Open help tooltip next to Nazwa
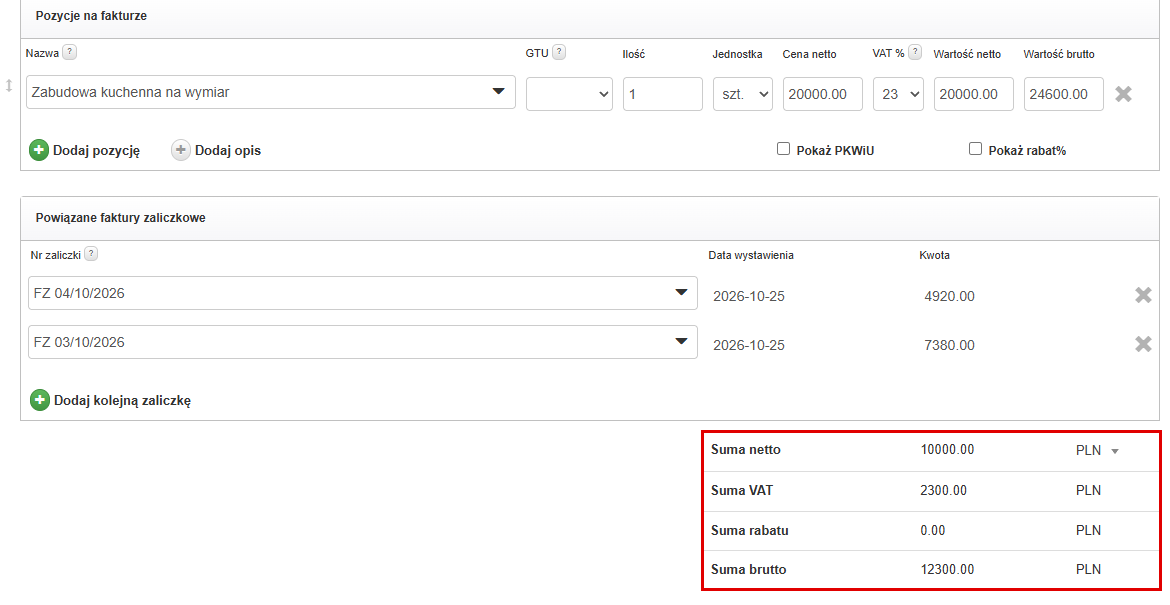 click(69, 52)
